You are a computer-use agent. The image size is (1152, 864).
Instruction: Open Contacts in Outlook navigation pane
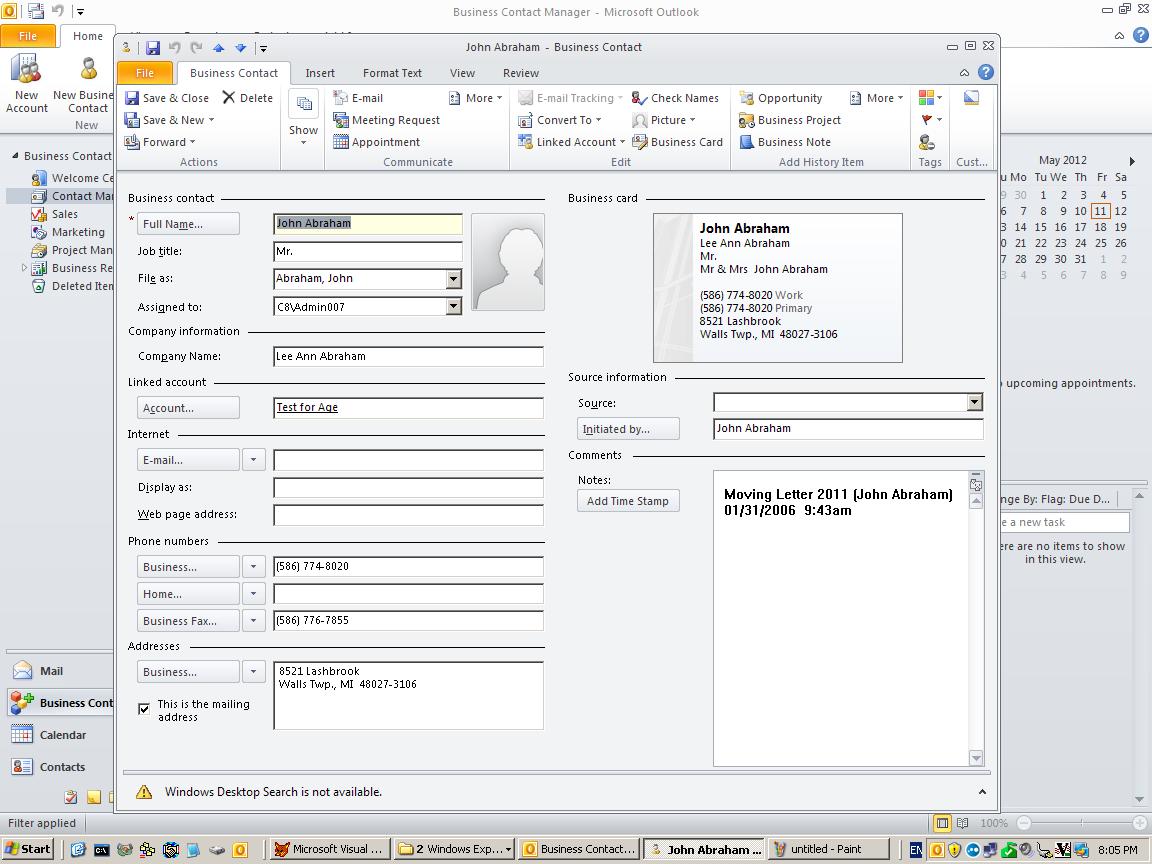[62, 767]
